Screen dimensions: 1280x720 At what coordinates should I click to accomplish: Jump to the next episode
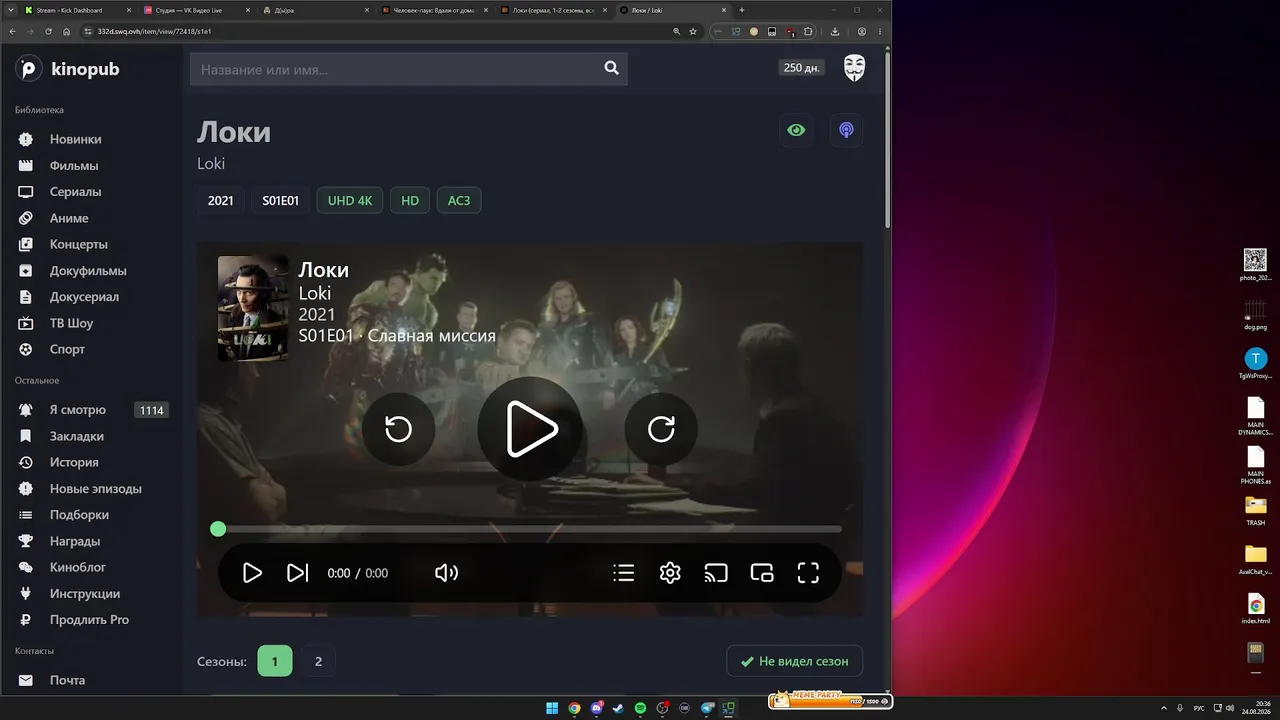pyautogui.click(x=297, y=573)
